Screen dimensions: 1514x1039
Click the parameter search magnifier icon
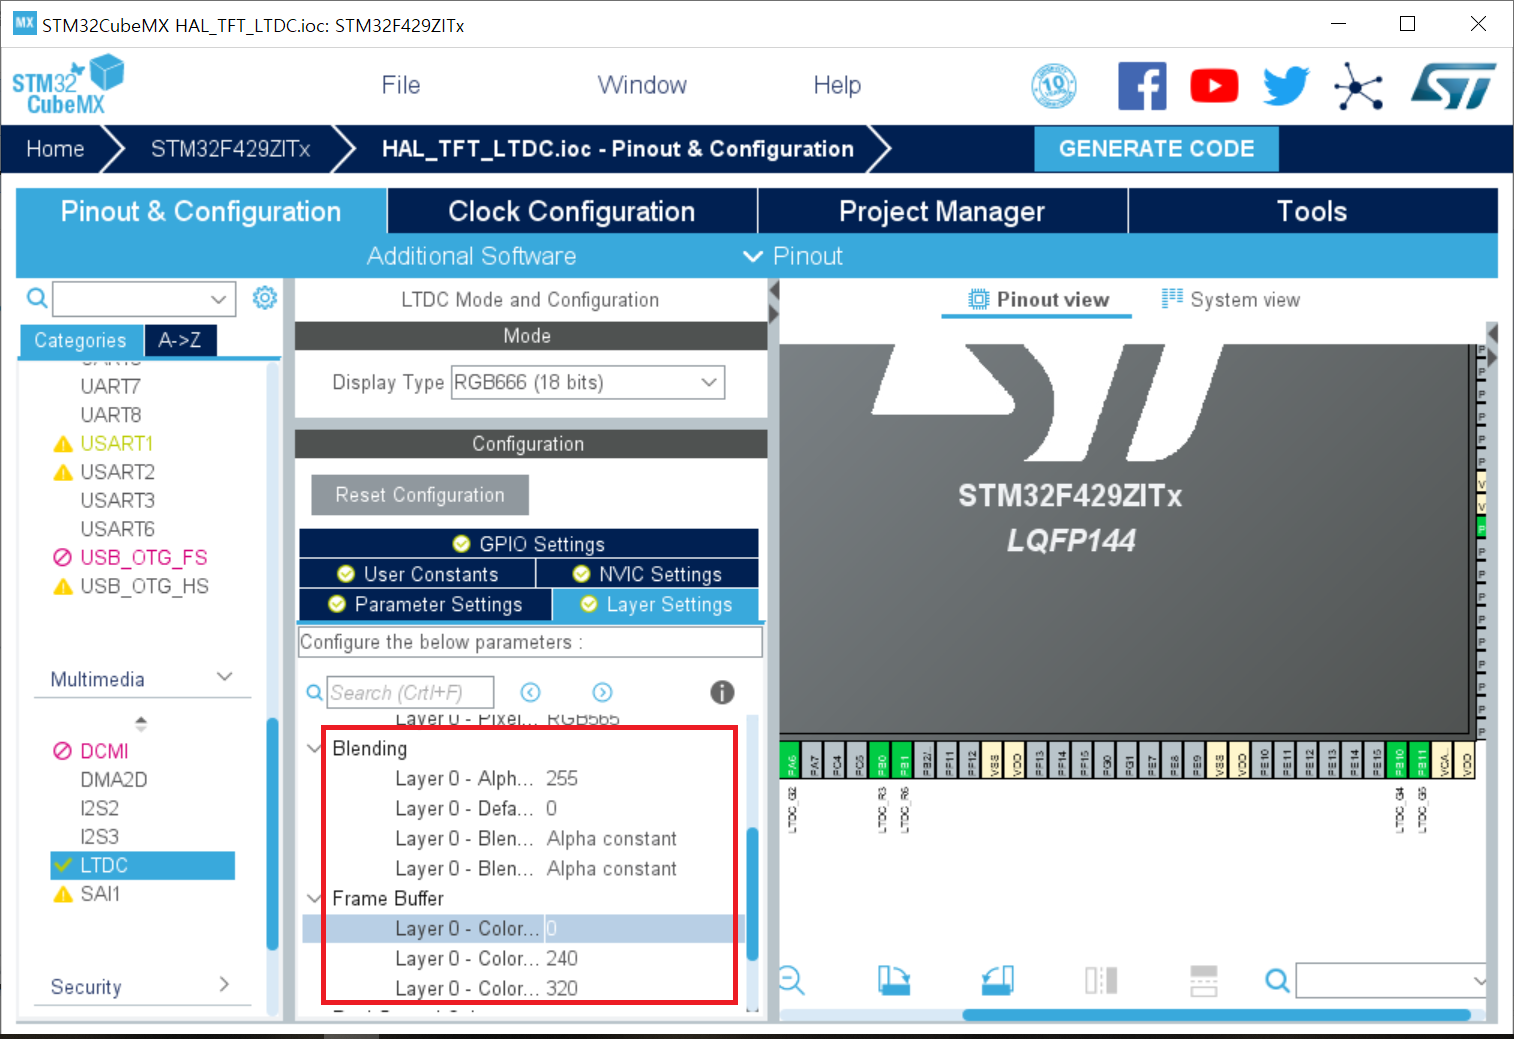pyautogui.click(x=314, y=692)
